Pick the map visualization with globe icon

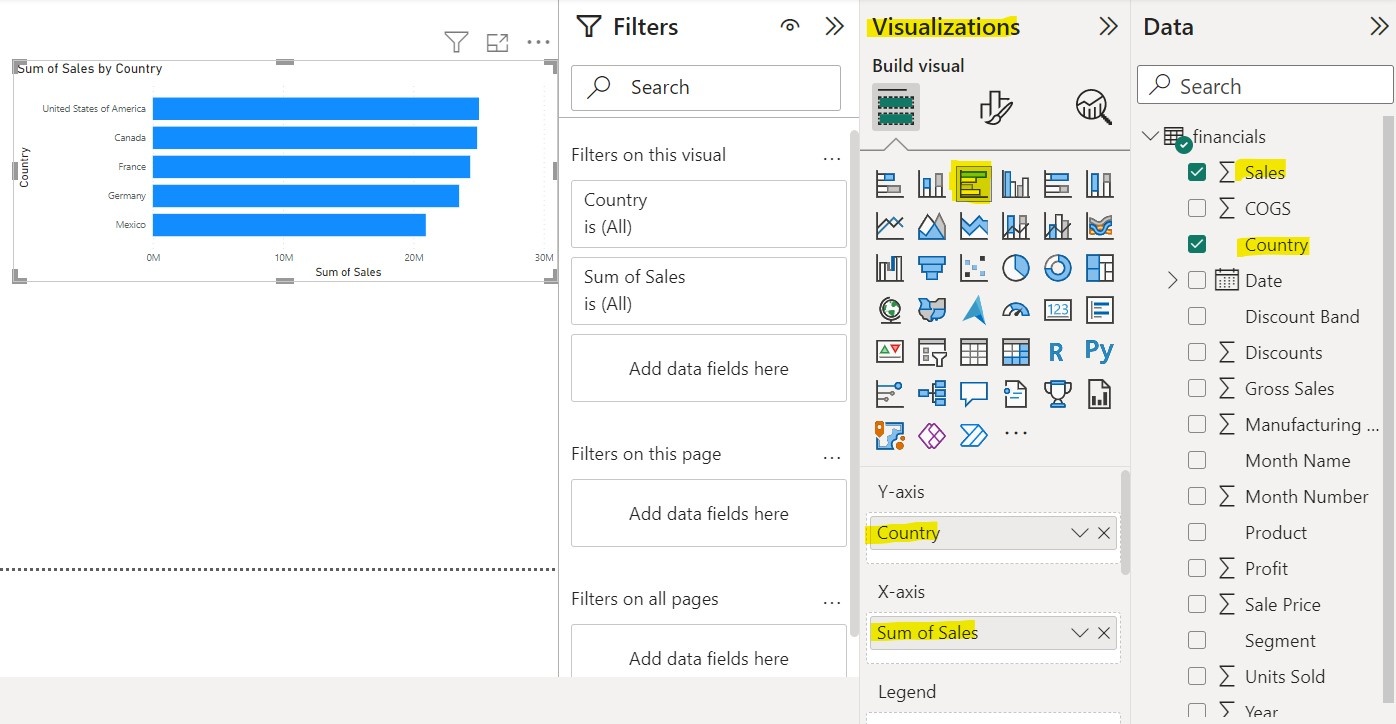point(889,310)
